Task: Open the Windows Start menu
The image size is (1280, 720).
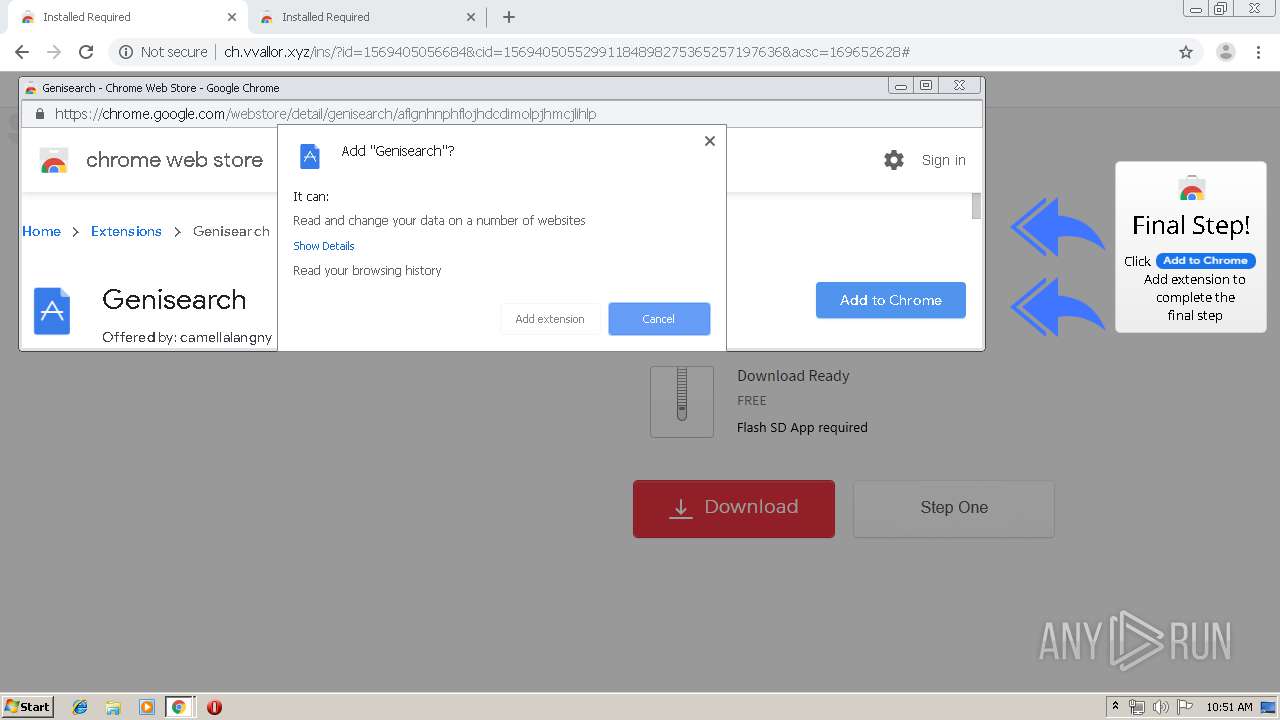Action: coord(28,707)
